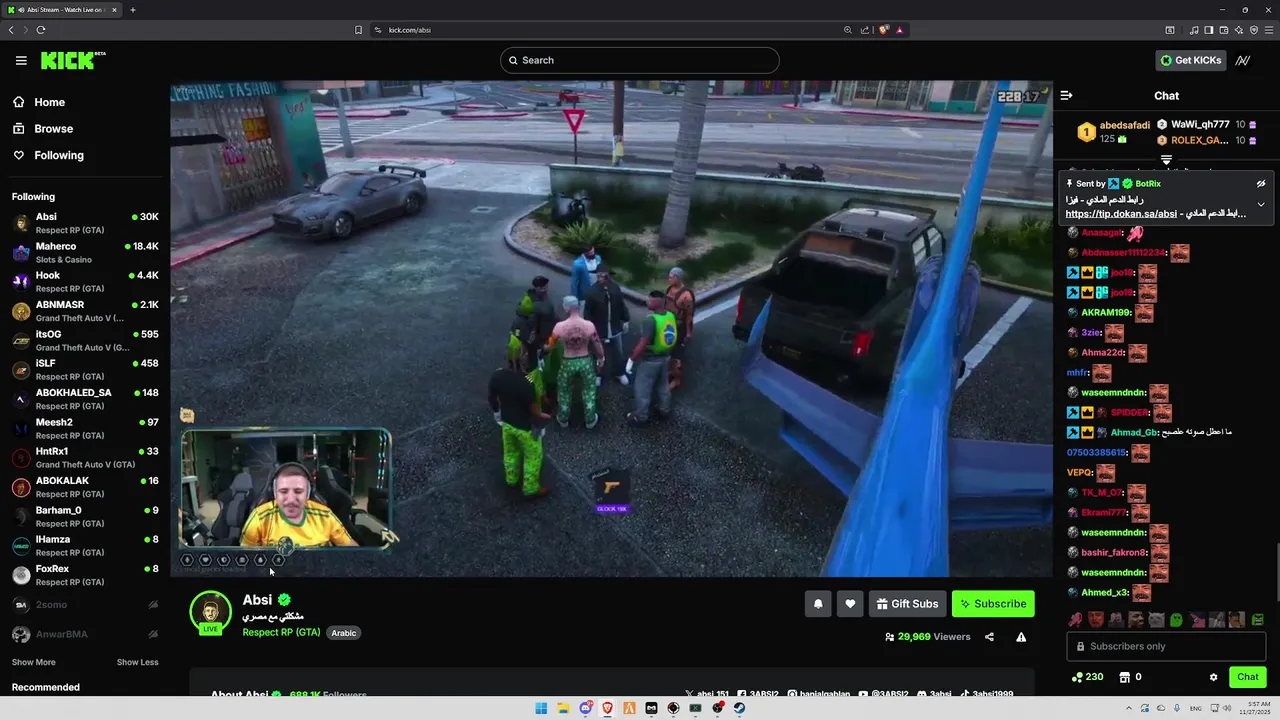This screenshot has height=720, width=1280.
Task: Open File Explorer on taskbar
Action: pyautogui.click(x=563, y=708)
